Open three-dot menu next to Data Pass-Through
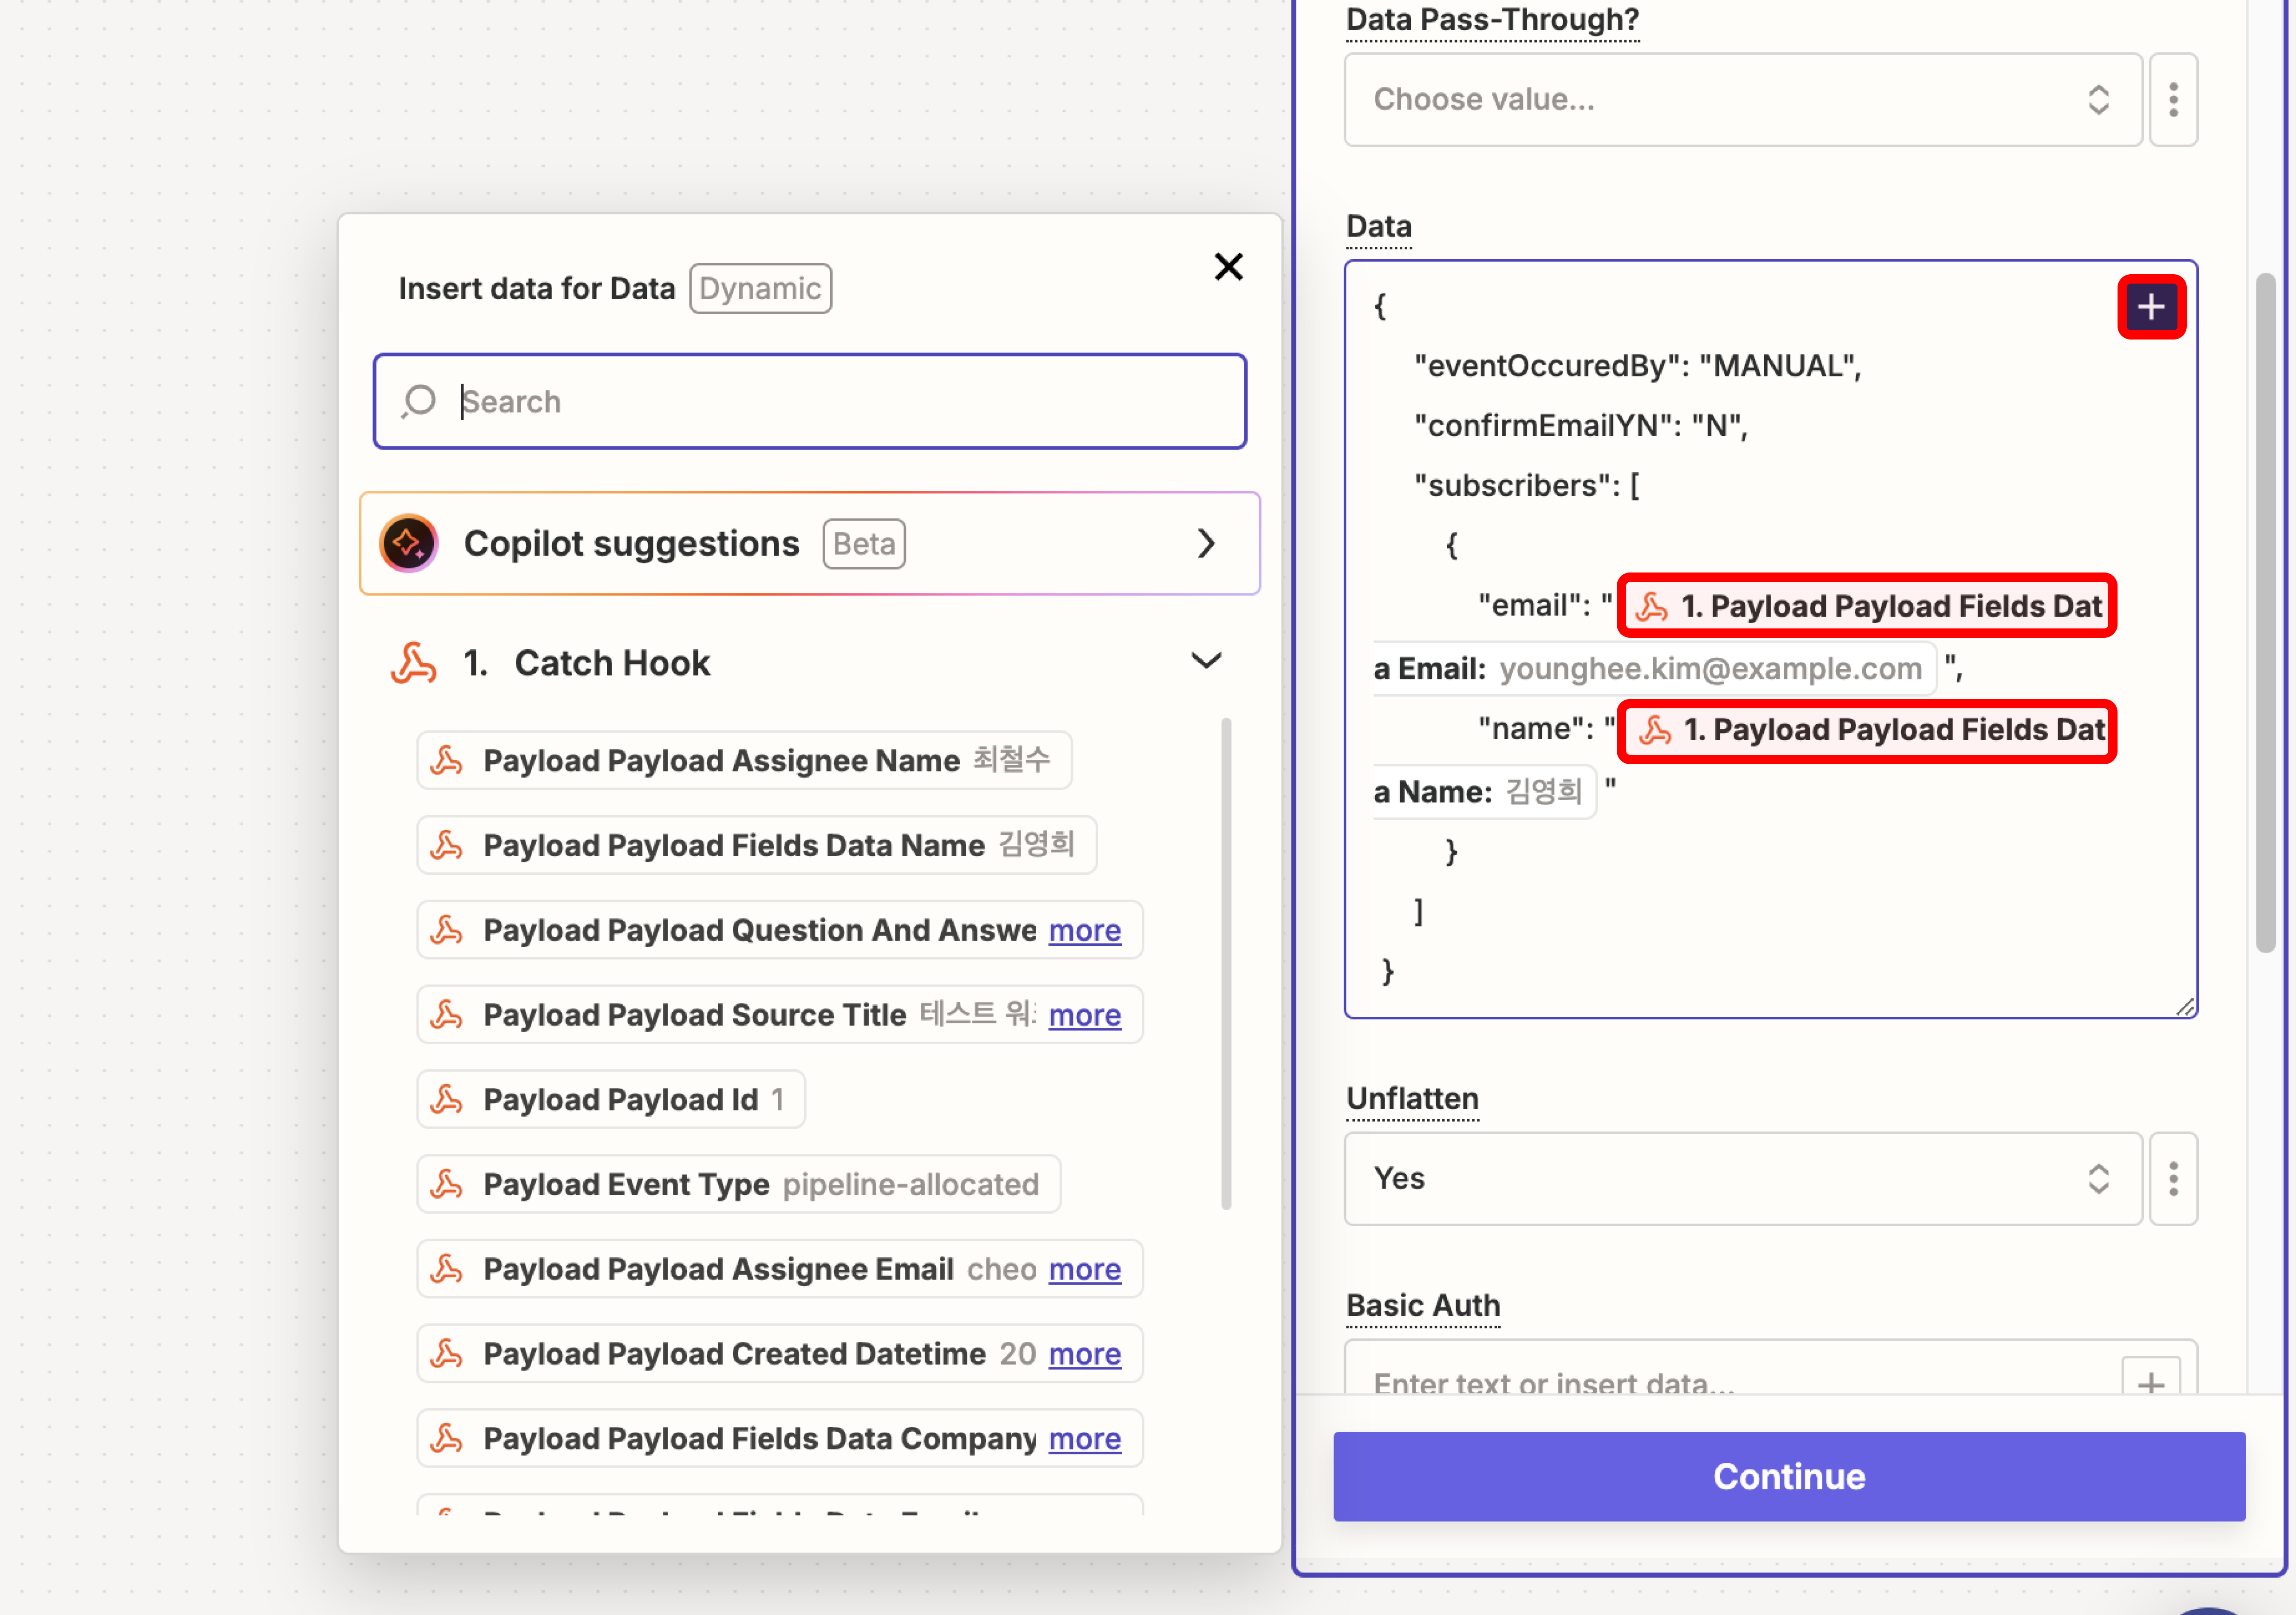2296x1615 pixels. (x=2172, y=100)
